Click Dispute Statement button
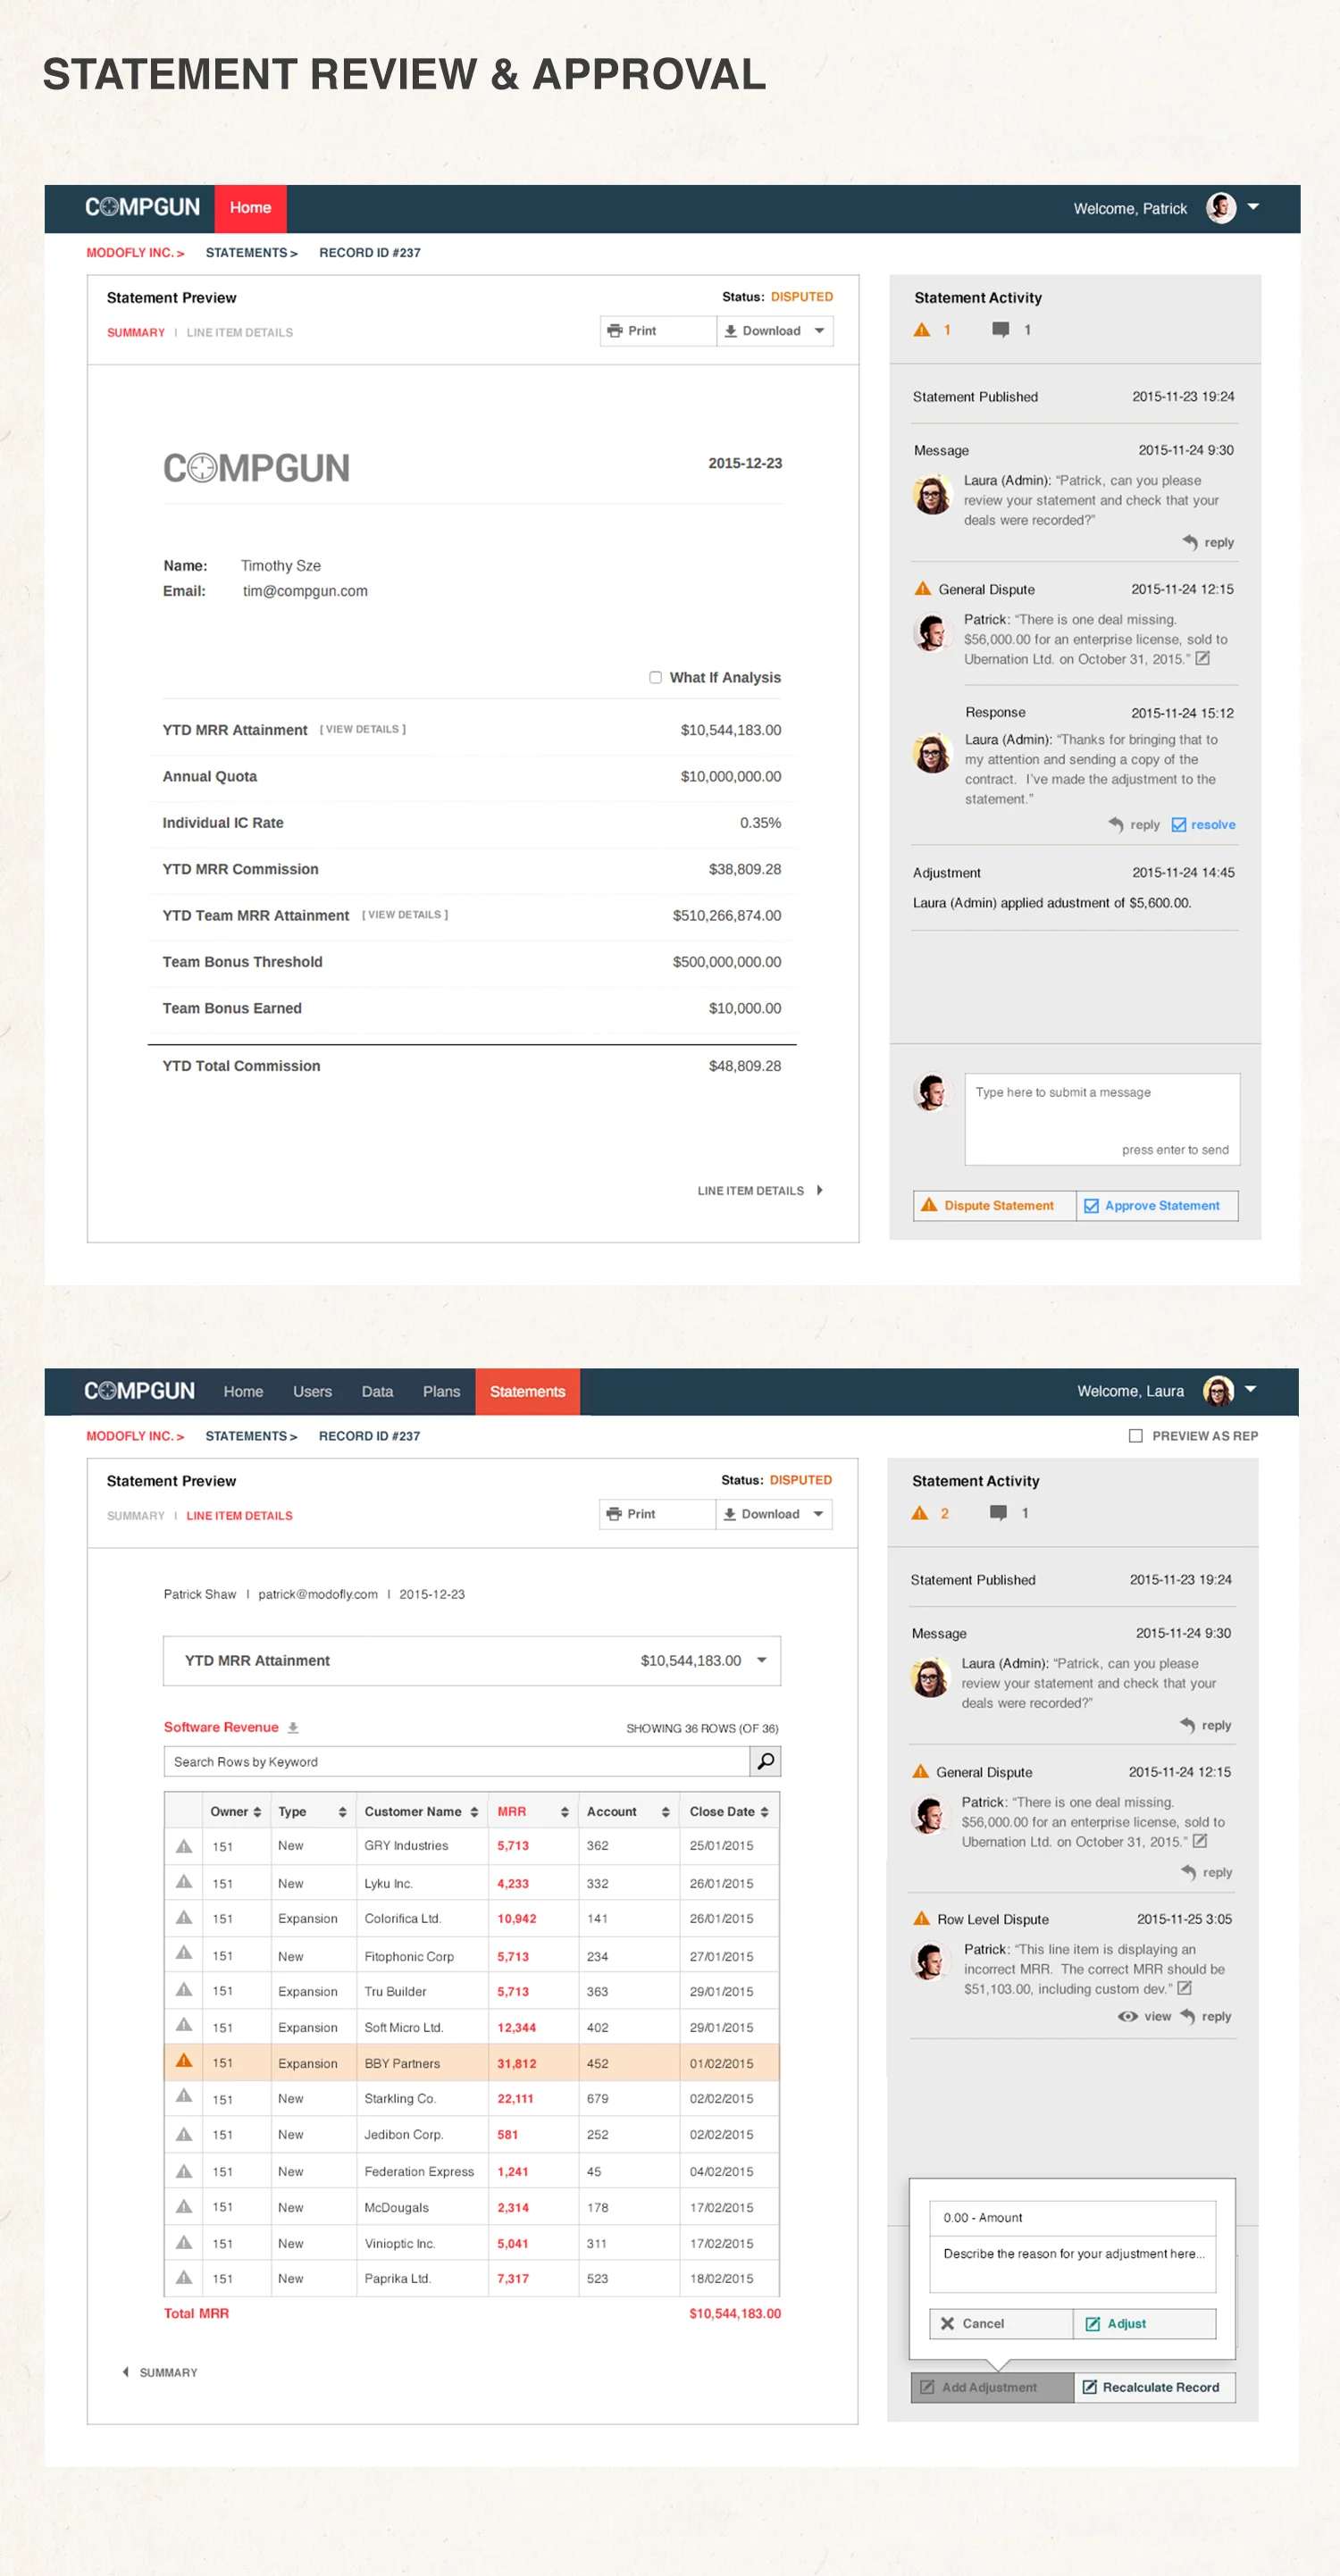The width and height of the screenshot is (1340, 2576). click(x=995, y=1205)
